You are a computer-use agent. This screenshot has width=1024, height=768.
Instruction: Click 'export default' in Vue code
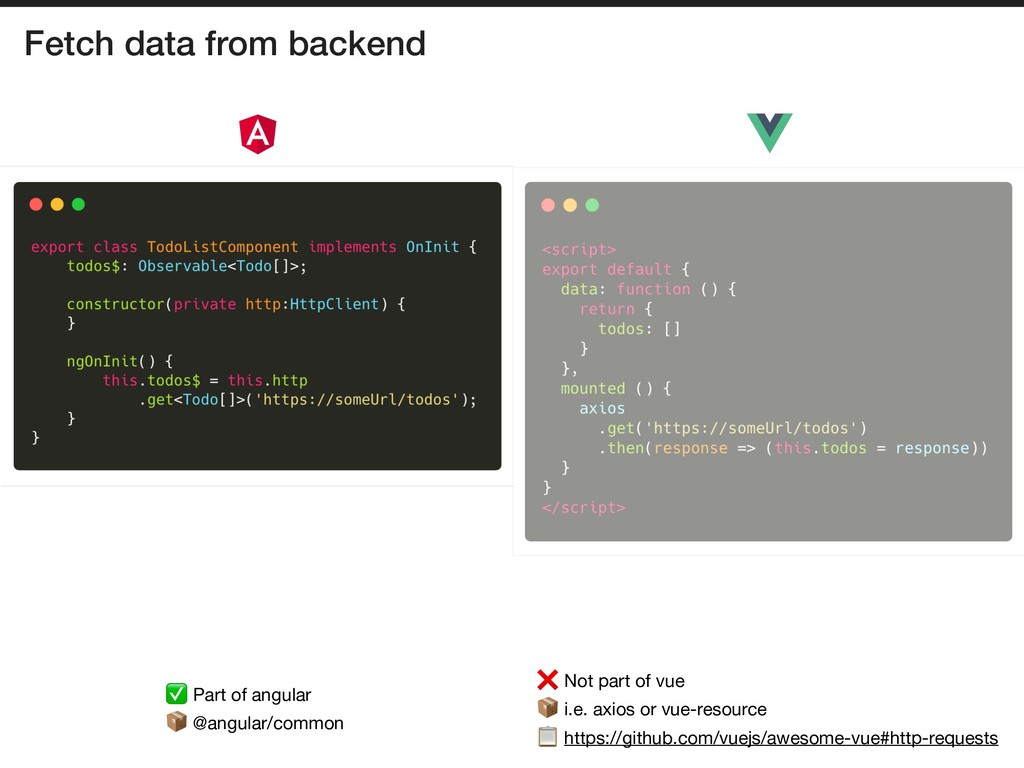tap(607, 269)
